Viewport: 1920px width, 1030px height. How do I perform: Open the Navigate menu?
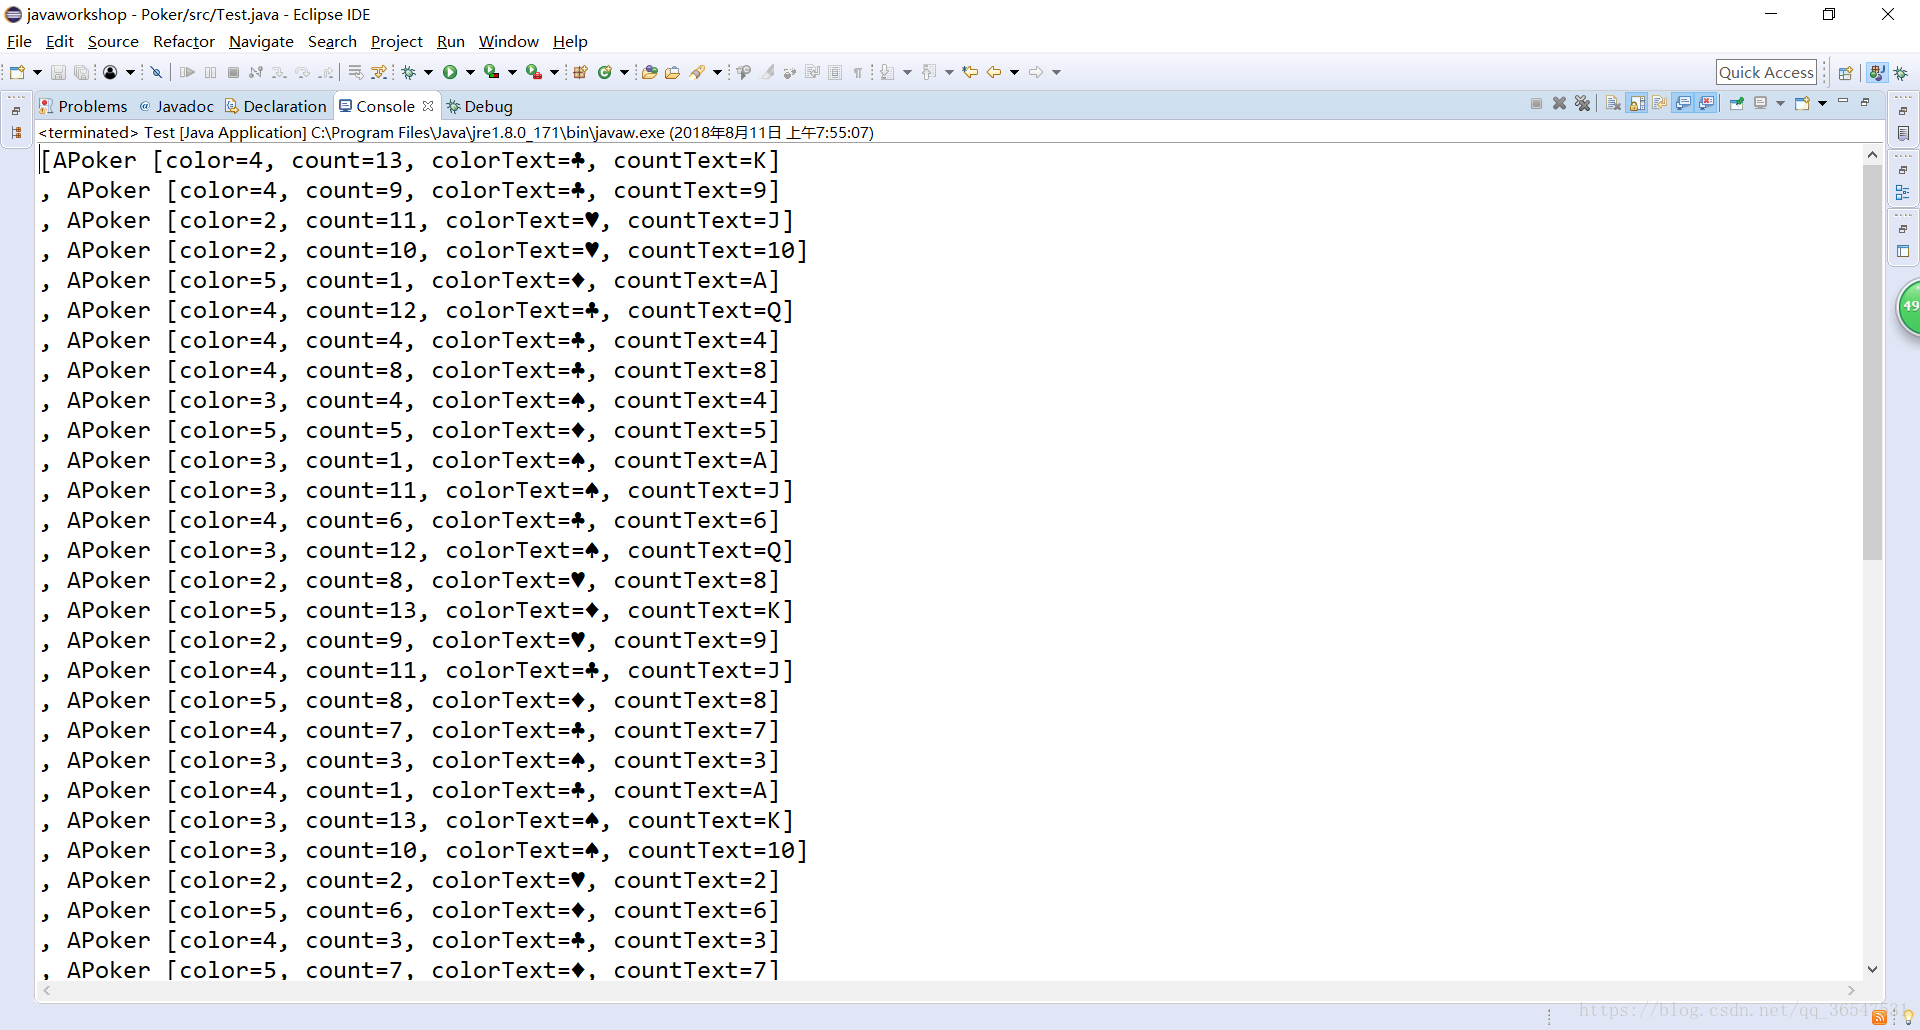pyautogui.click(x=261, y=42)
